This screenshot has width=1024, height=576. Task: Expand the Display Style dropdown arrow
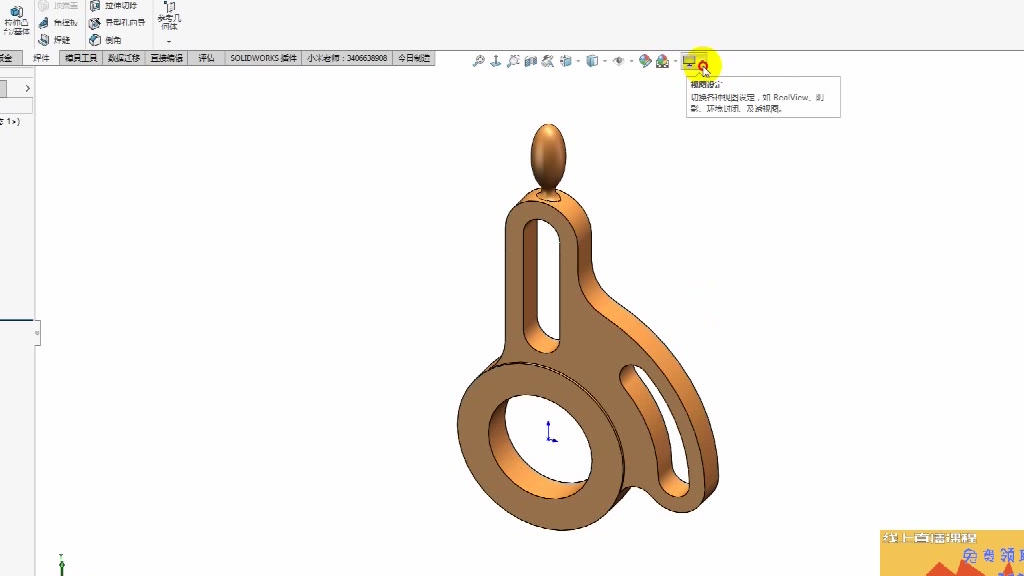tap(605, 62)
